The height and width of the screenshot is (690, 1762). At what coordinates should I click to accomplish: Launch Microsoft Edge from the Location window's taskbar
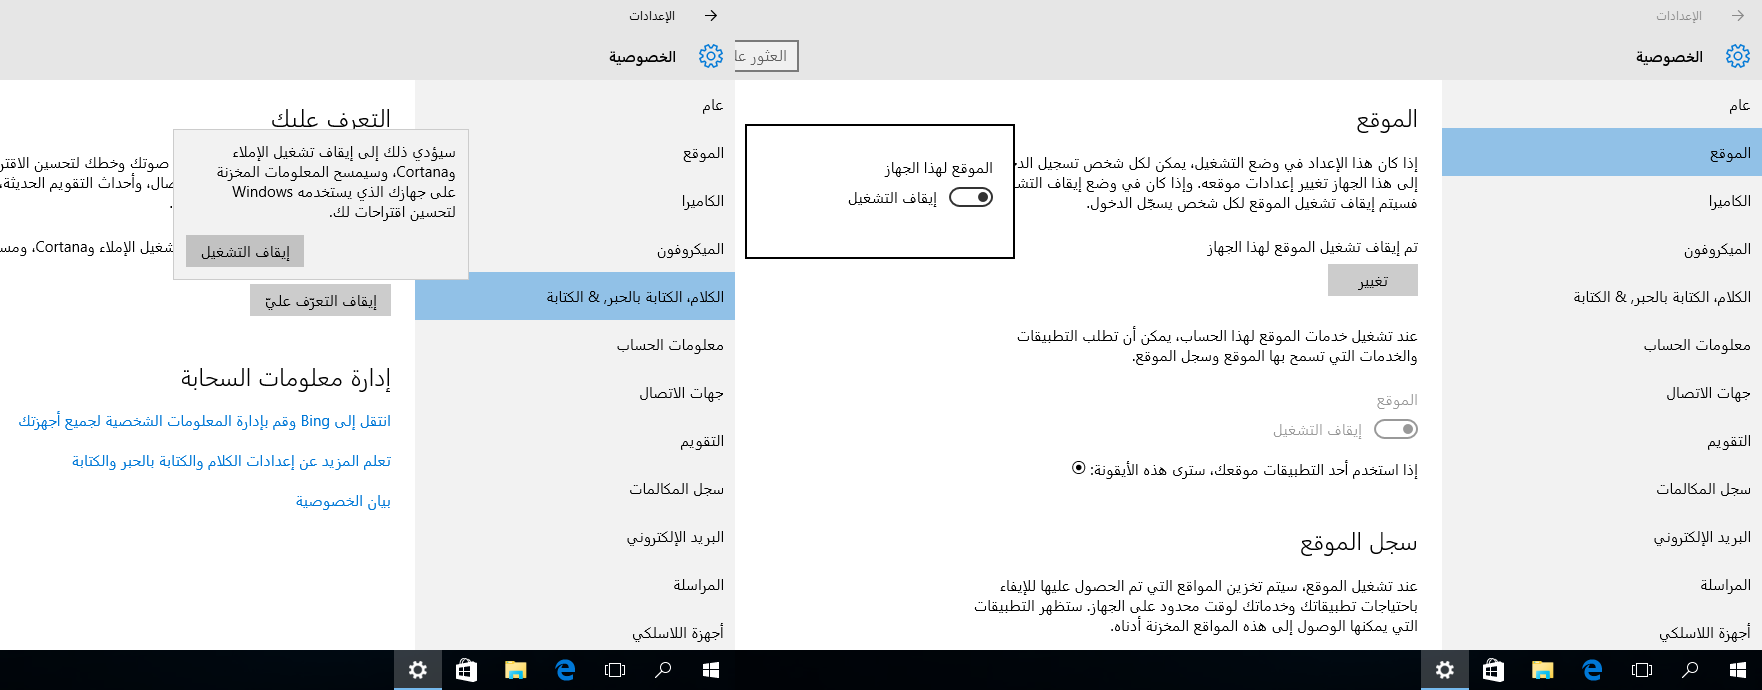coord(1592,670)
